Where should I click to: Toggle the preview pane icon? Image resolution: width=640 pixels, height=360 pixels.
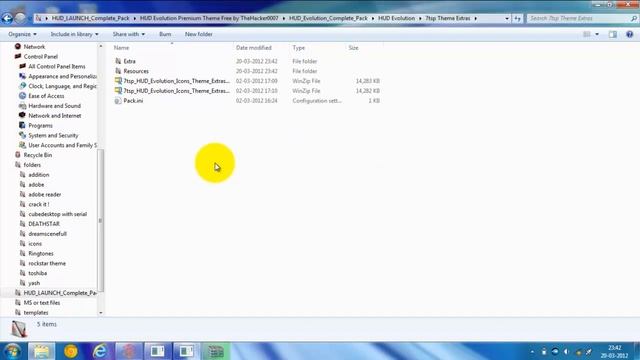[x=613, y=34]
